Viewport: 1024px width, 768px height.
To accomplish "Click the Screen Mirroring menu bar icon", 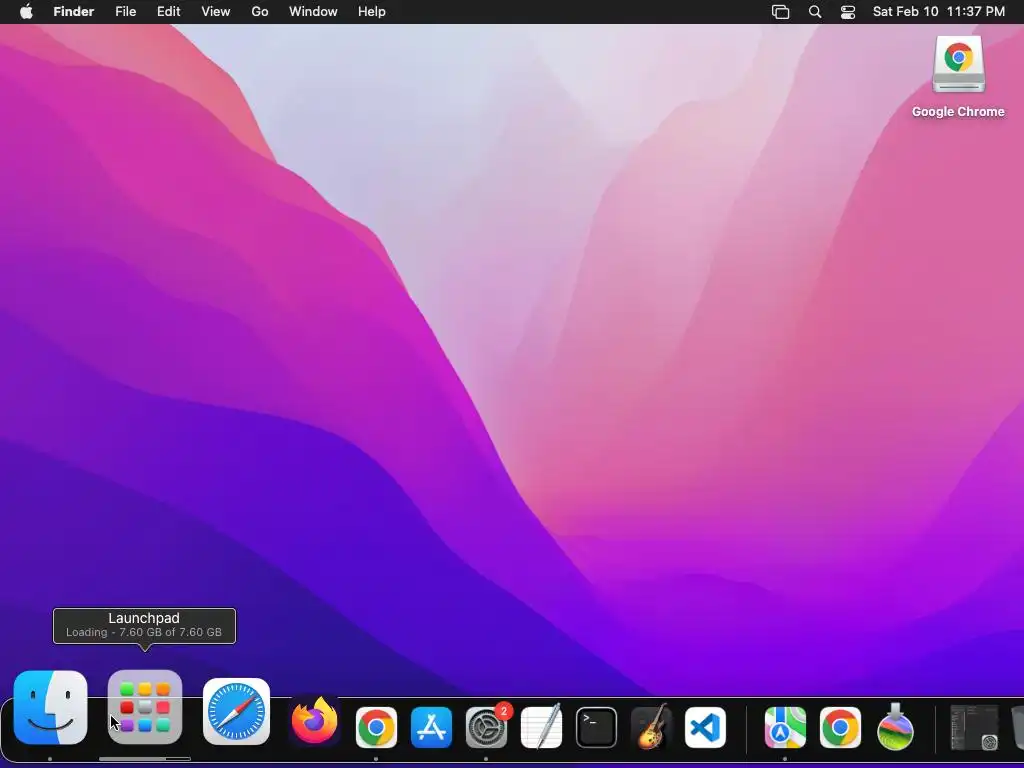I will [780, 12].
